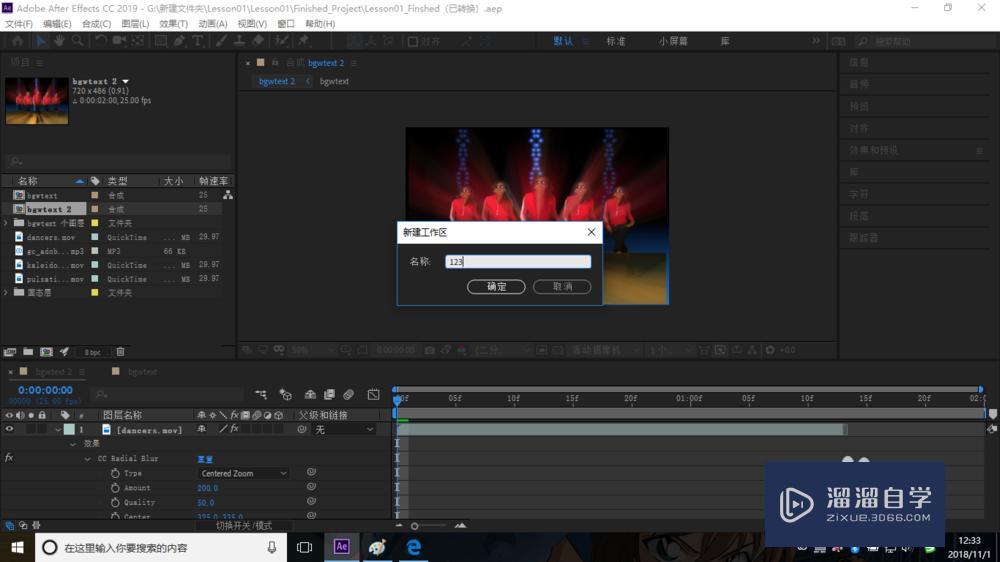Collapse the CC Radial Blur effect
This screenshot has width=1000, height=562.
point(87,459)
